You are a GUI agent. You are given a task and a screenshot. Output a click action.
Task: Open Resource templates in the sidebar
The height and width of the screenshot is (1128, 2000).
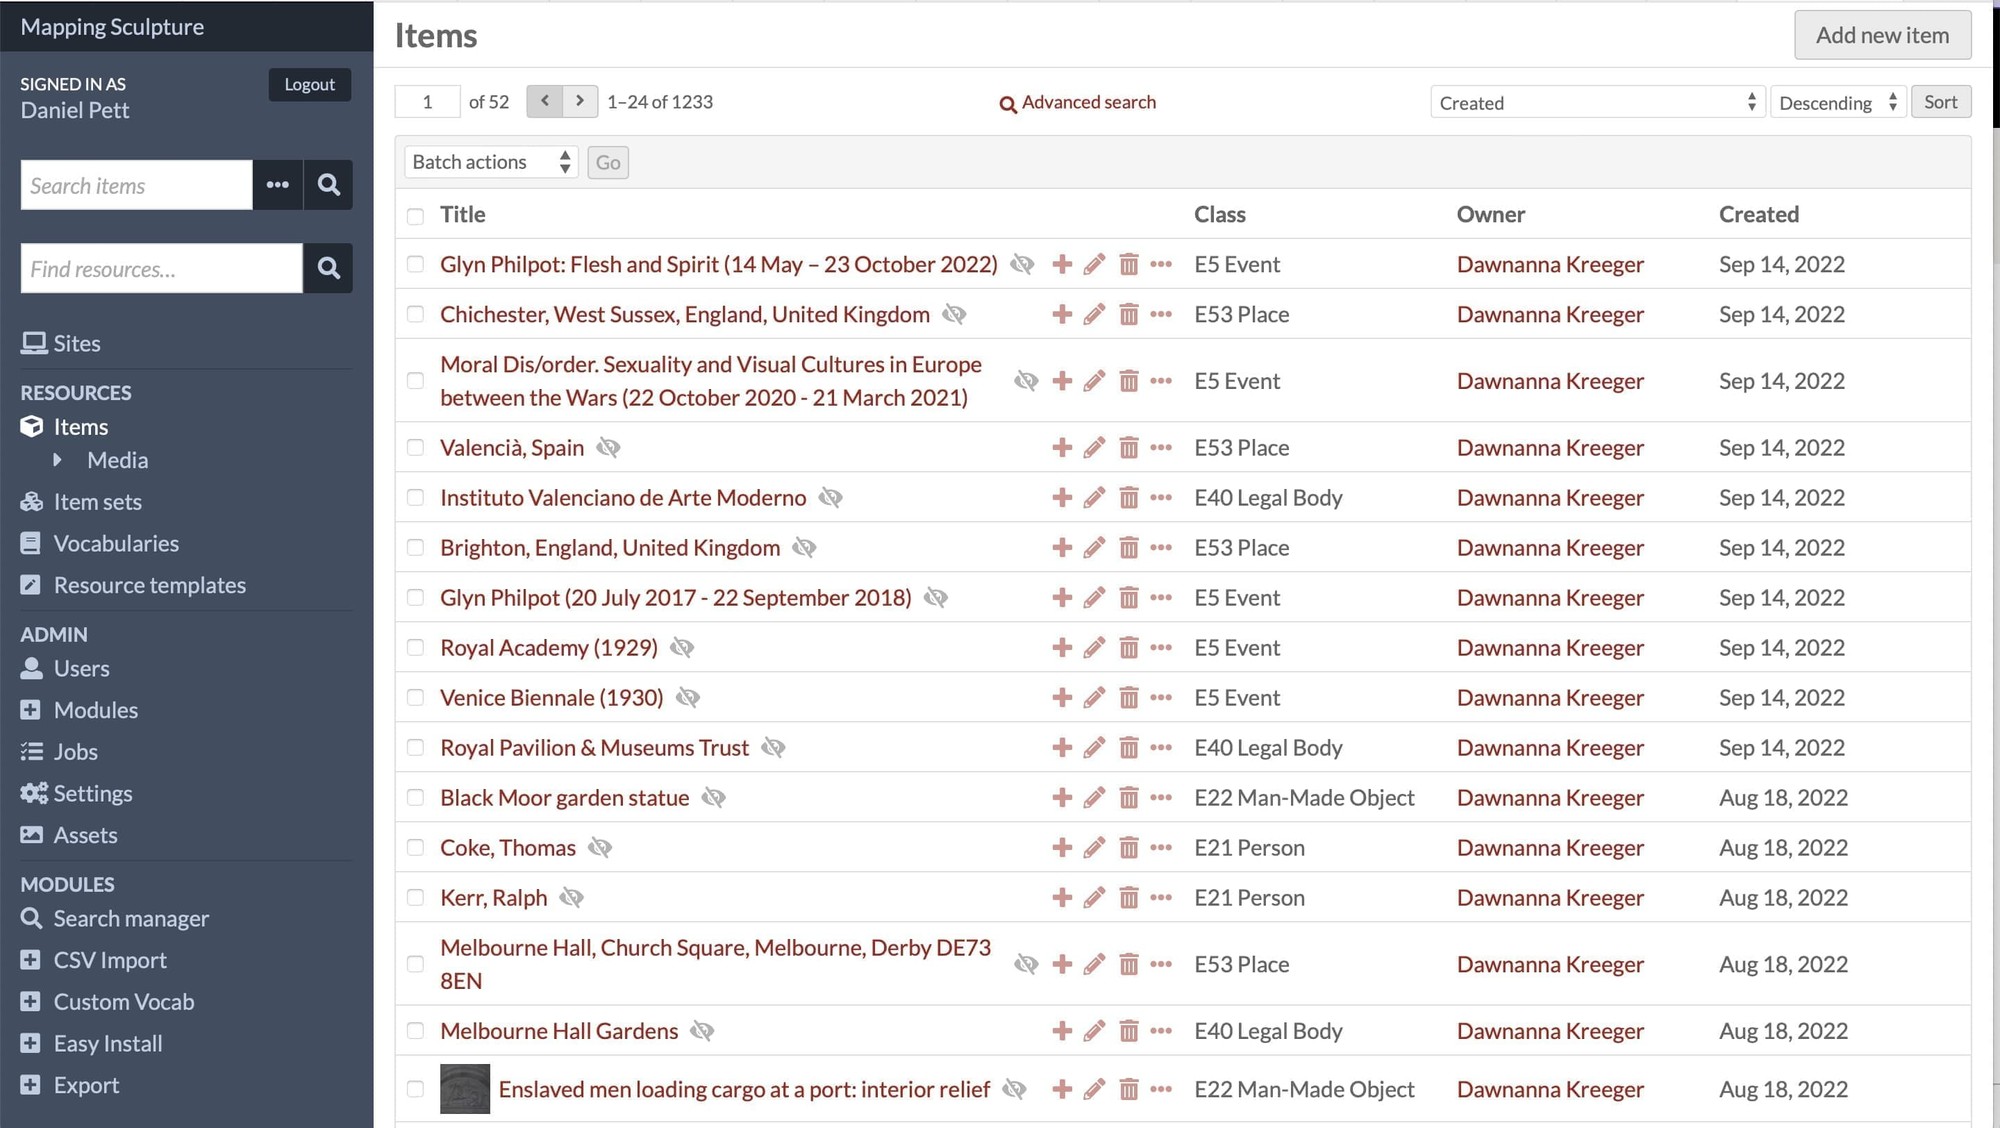(133, 585)
